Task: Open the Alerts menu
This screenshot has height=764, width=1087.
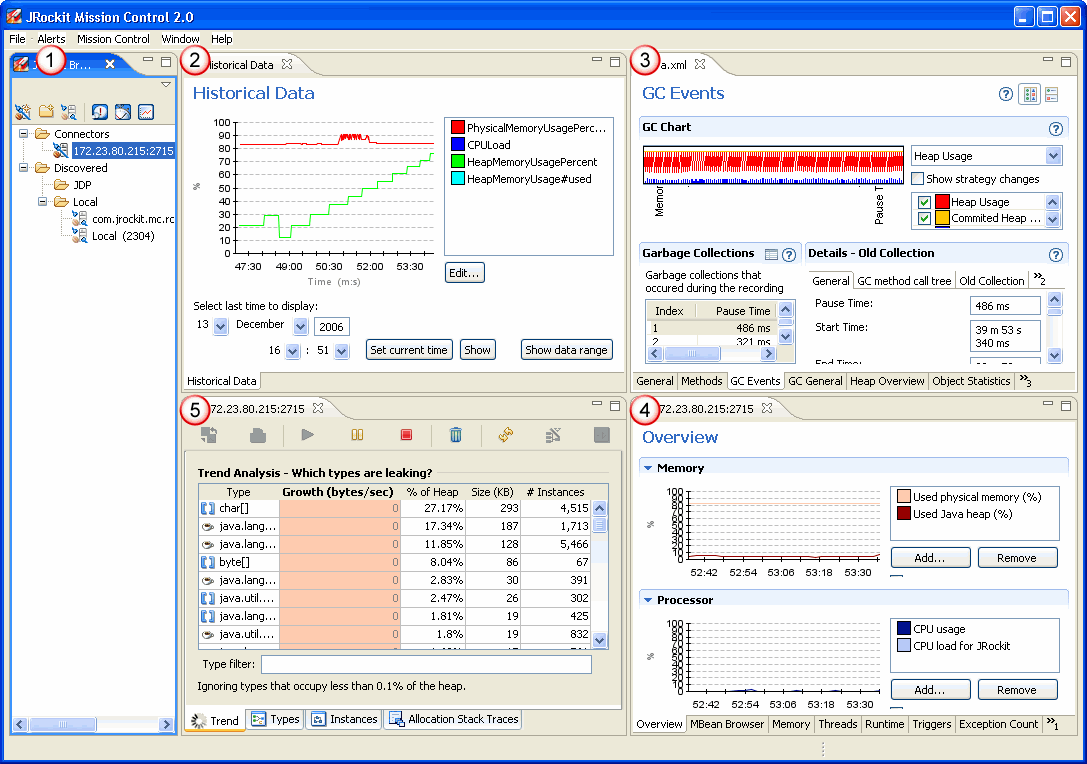Action: 51,39
